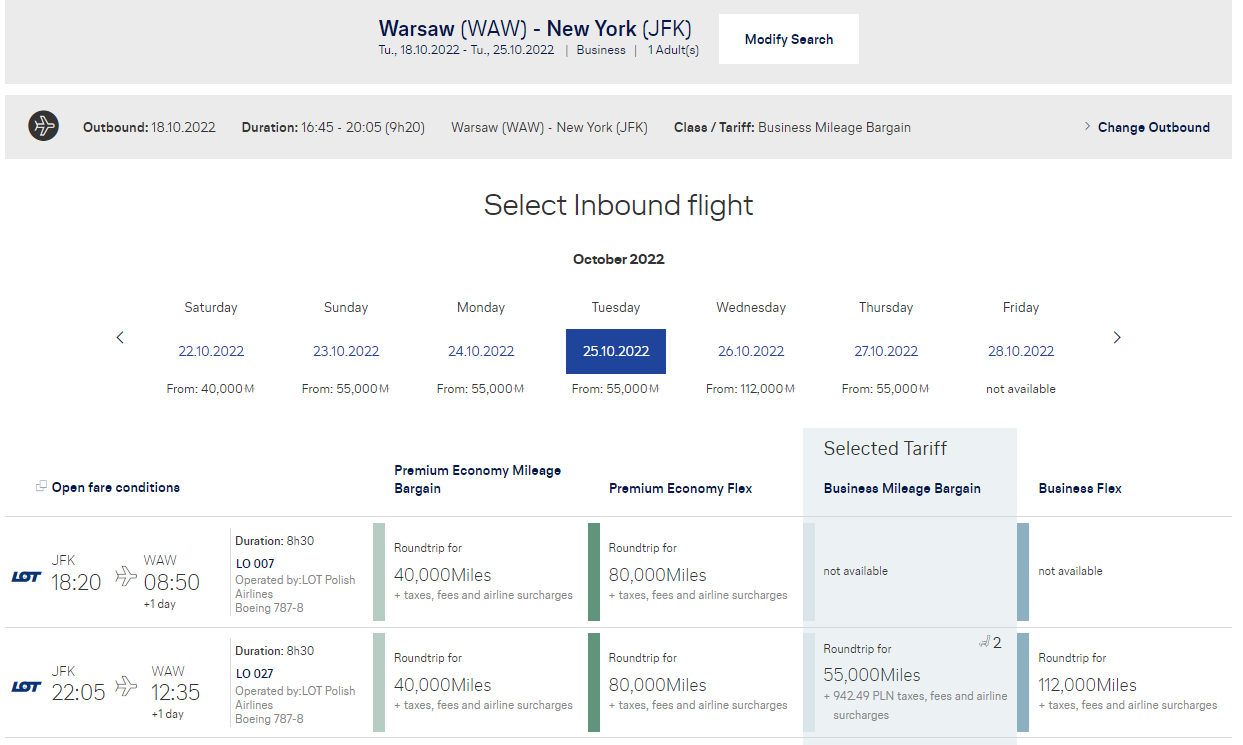
Task: Click the 'not available' text under Friday
Action: [1021, 389]
